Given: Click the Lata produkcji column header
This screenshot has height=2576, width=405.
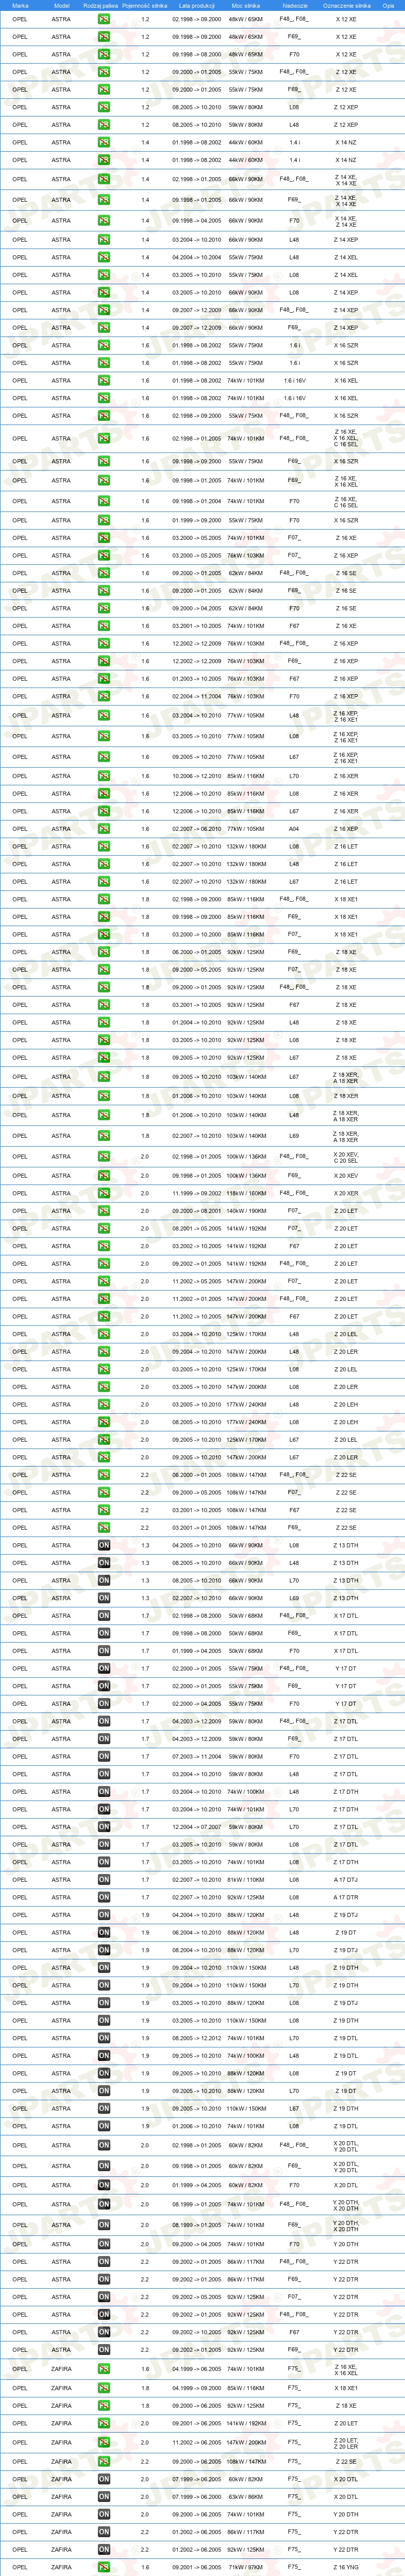Looking at the screenshot, I should 196,5.
